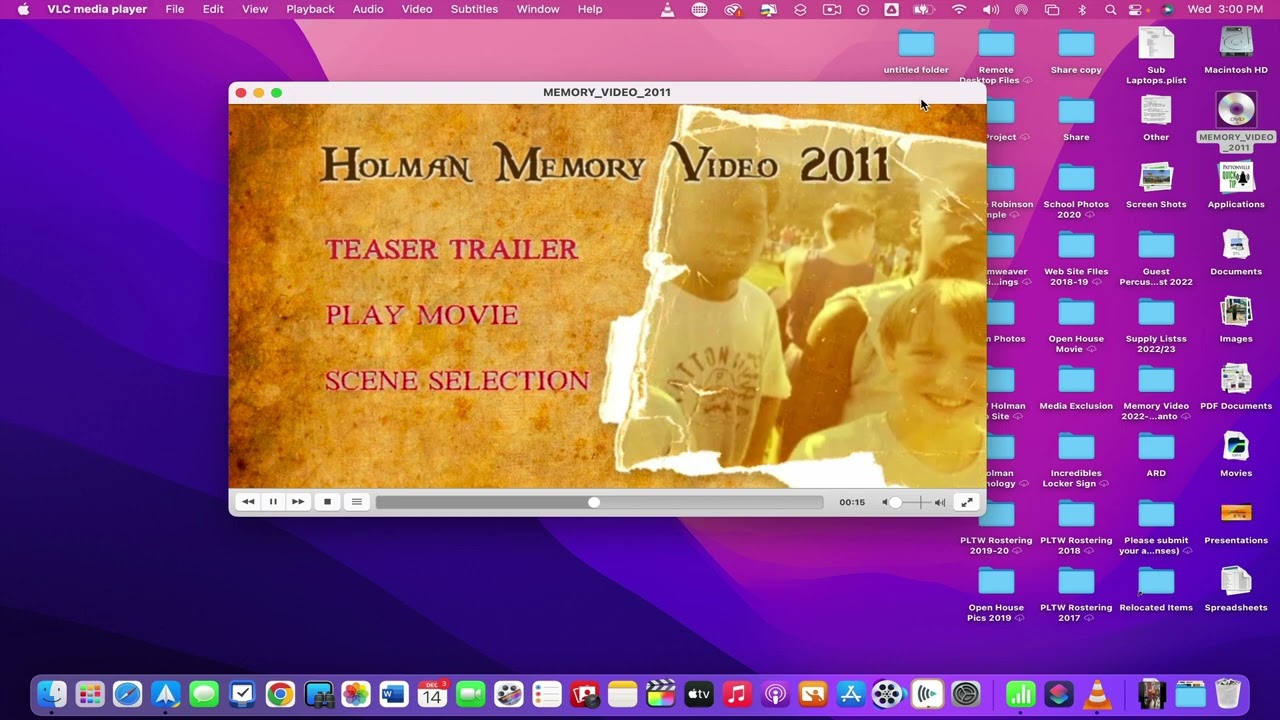Toggle VLC fullscreen mode
This screenshot has height=720, width=1280.
pyautogui.click(x=966, y=502)
